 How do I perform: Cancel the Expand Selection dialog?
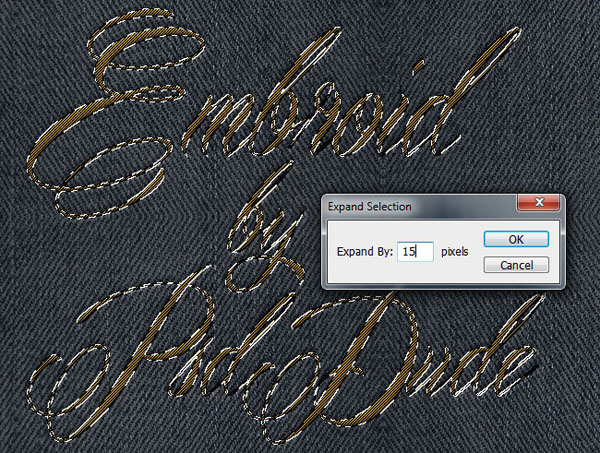point(516,265)
